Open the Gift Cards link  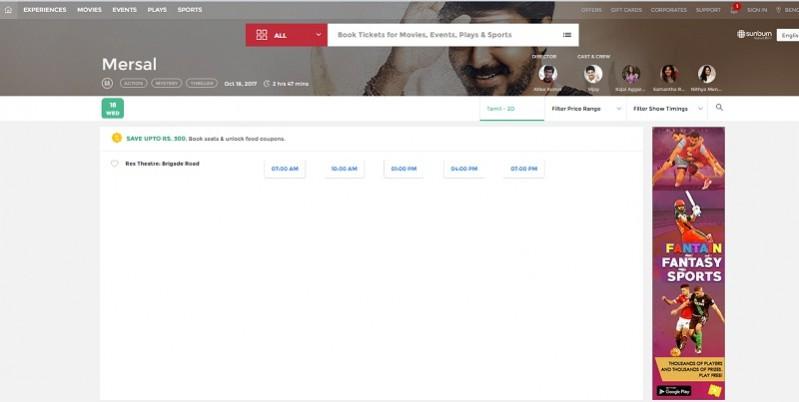pos(626,10)
